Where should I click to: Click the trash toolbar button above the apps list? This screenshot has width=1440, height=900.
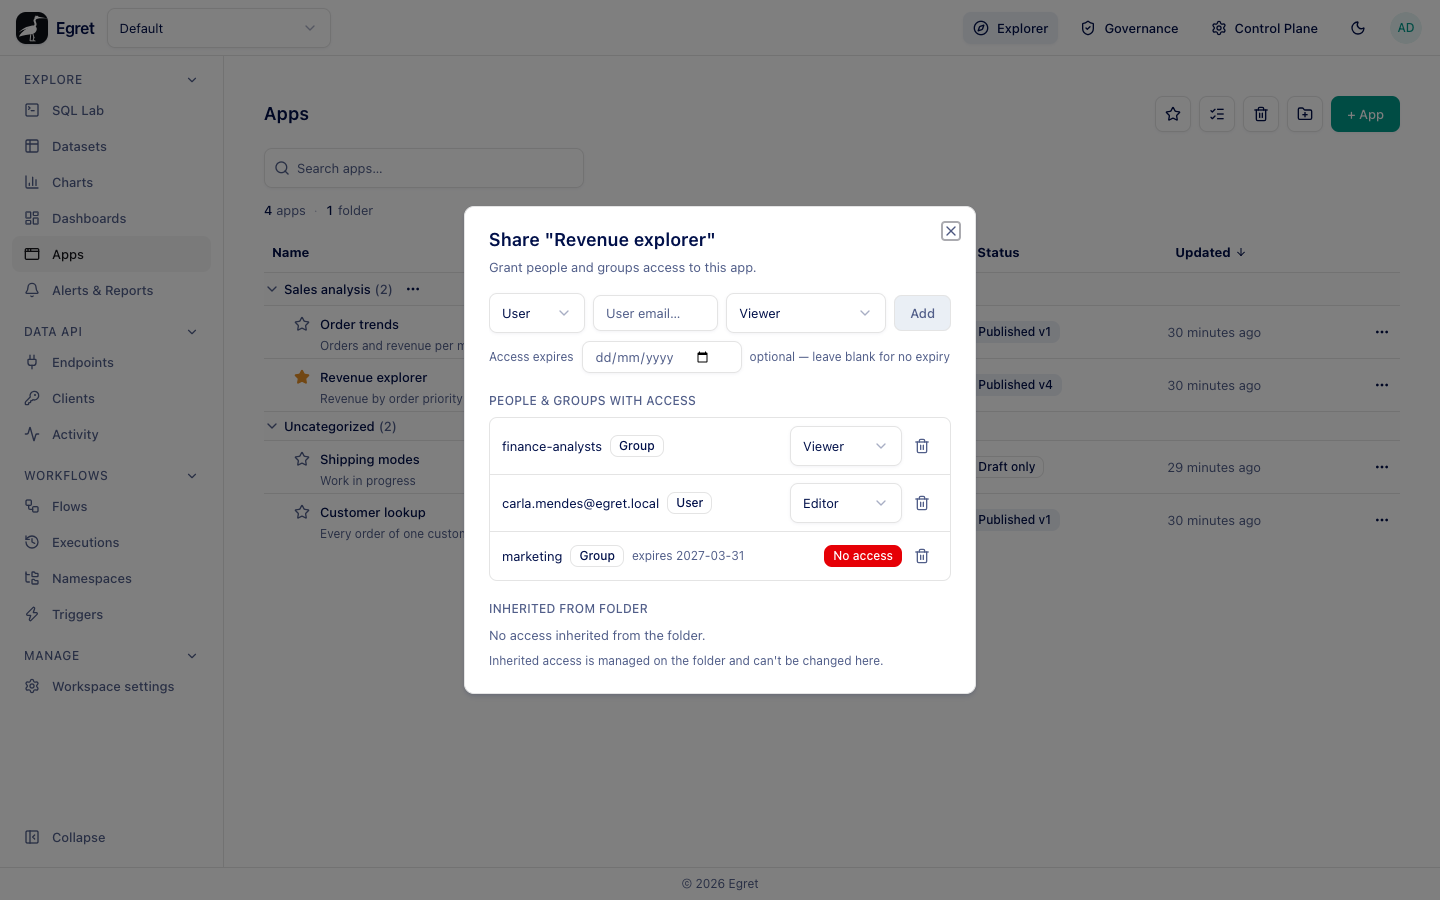[x=1261, y=114]
